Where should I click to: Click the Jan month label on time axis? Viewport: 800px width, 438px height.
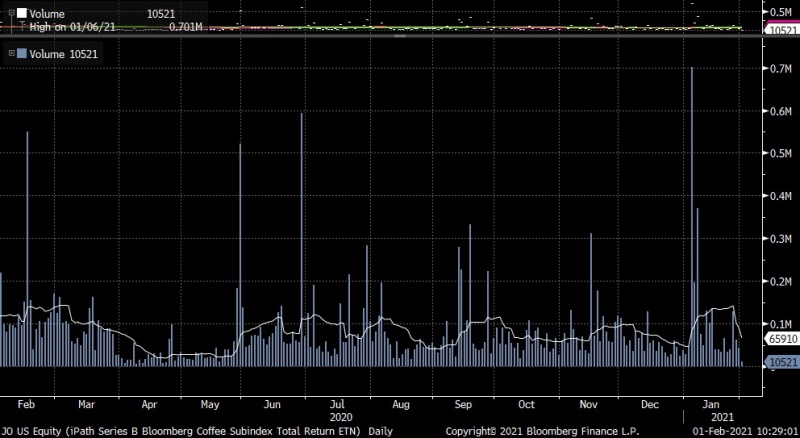point(711,404)
